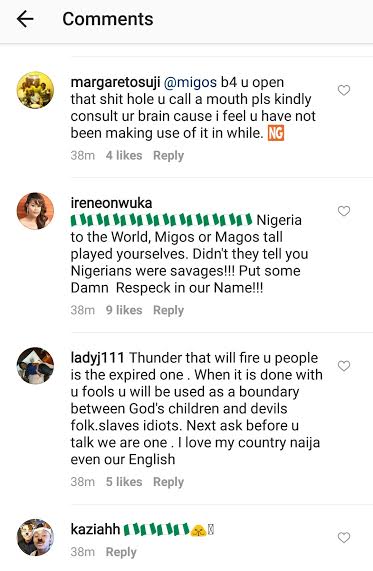The height and width of the screenshot is (571, 373).
Task: Go back using the arrow icon
Action: [25, 19]
